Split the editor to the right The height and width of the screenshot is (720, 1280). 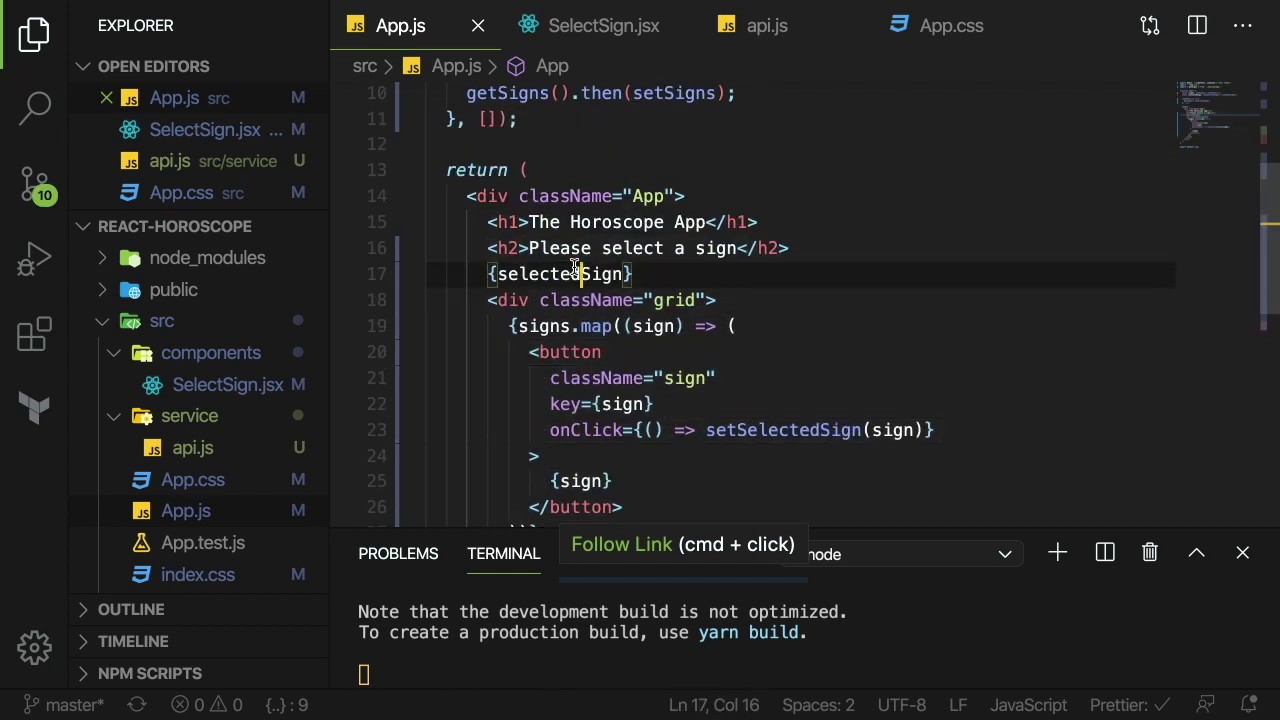point(1197,26)
